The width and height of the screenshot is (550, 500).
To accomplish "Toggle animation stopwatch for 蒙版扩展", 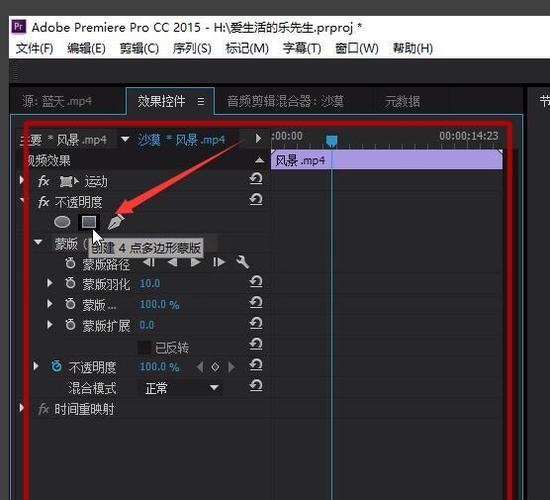I will pos(71,325).
